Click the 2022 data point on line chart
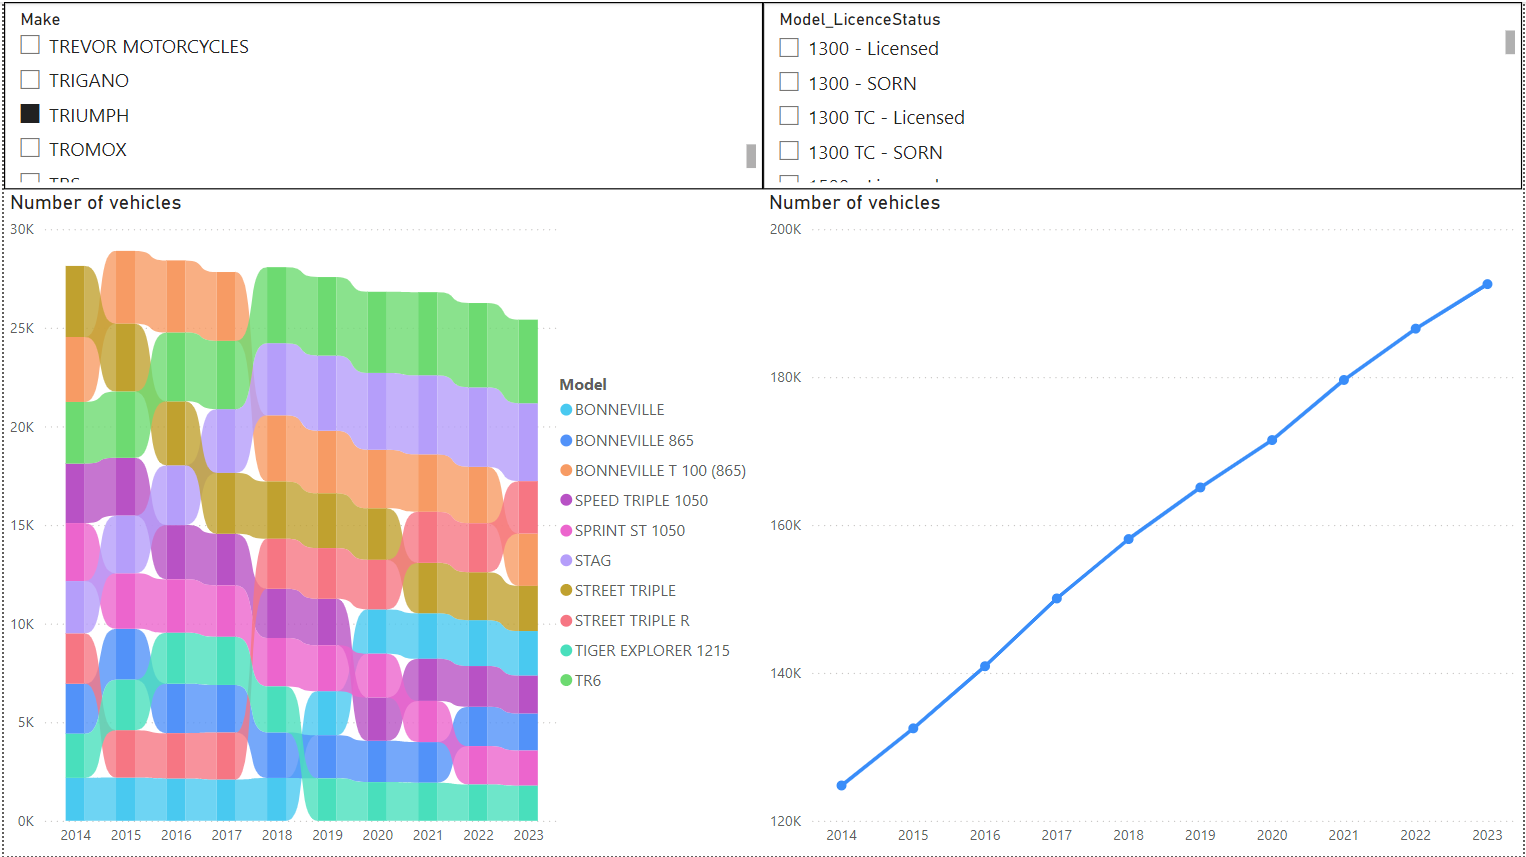Screen dimensions: 1526x857 coord(1415,328)
